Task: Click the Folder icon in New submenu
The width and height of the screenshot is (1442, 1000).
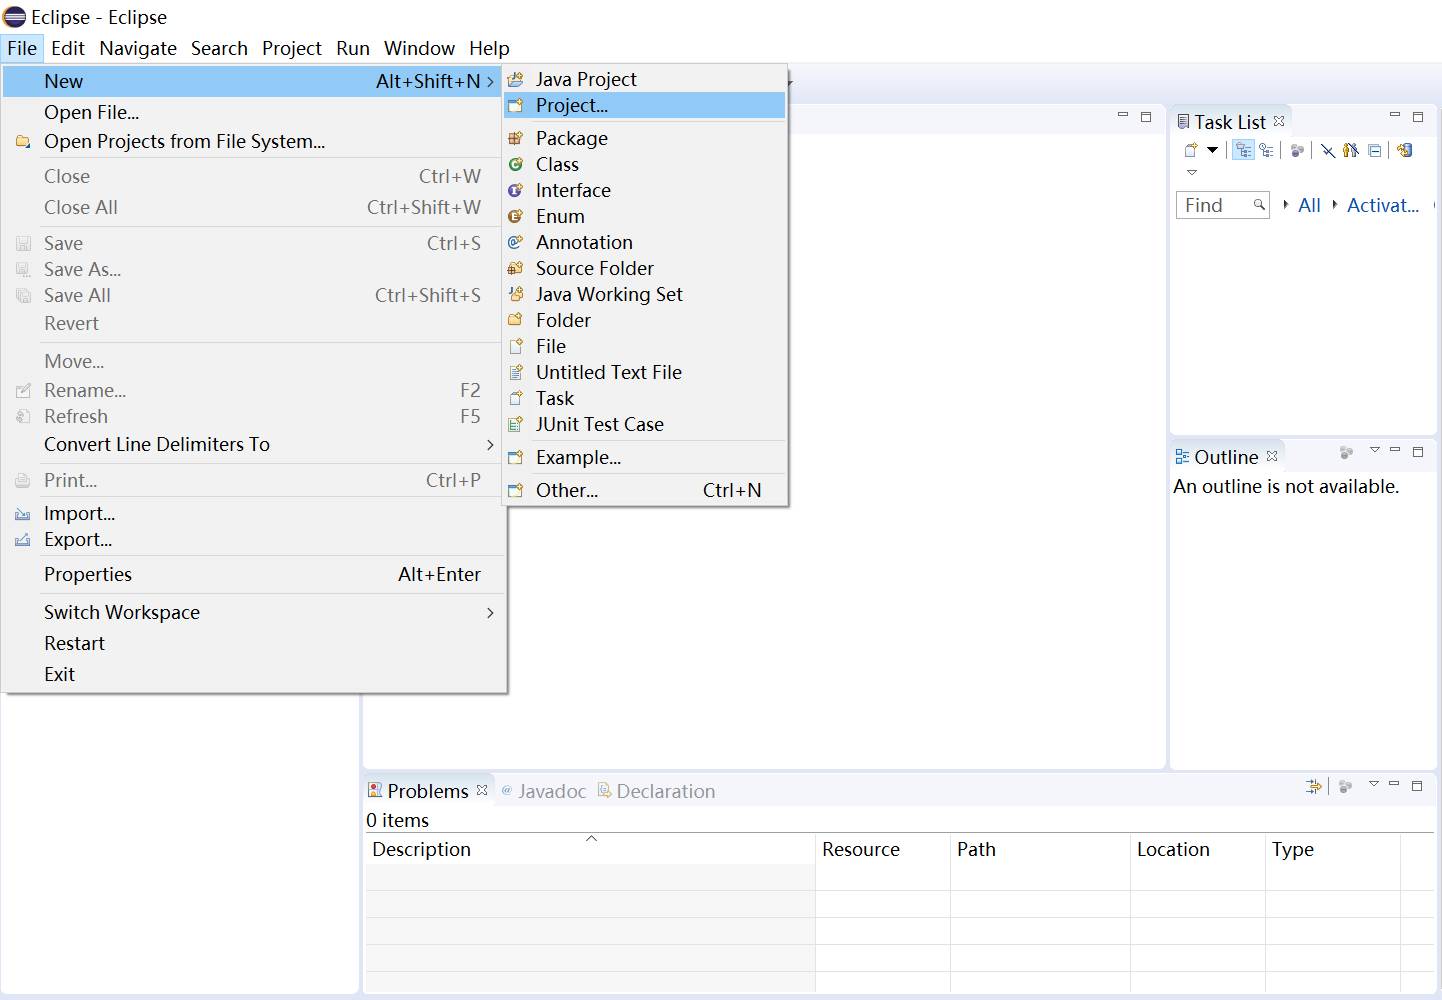Action: [516, 320]
